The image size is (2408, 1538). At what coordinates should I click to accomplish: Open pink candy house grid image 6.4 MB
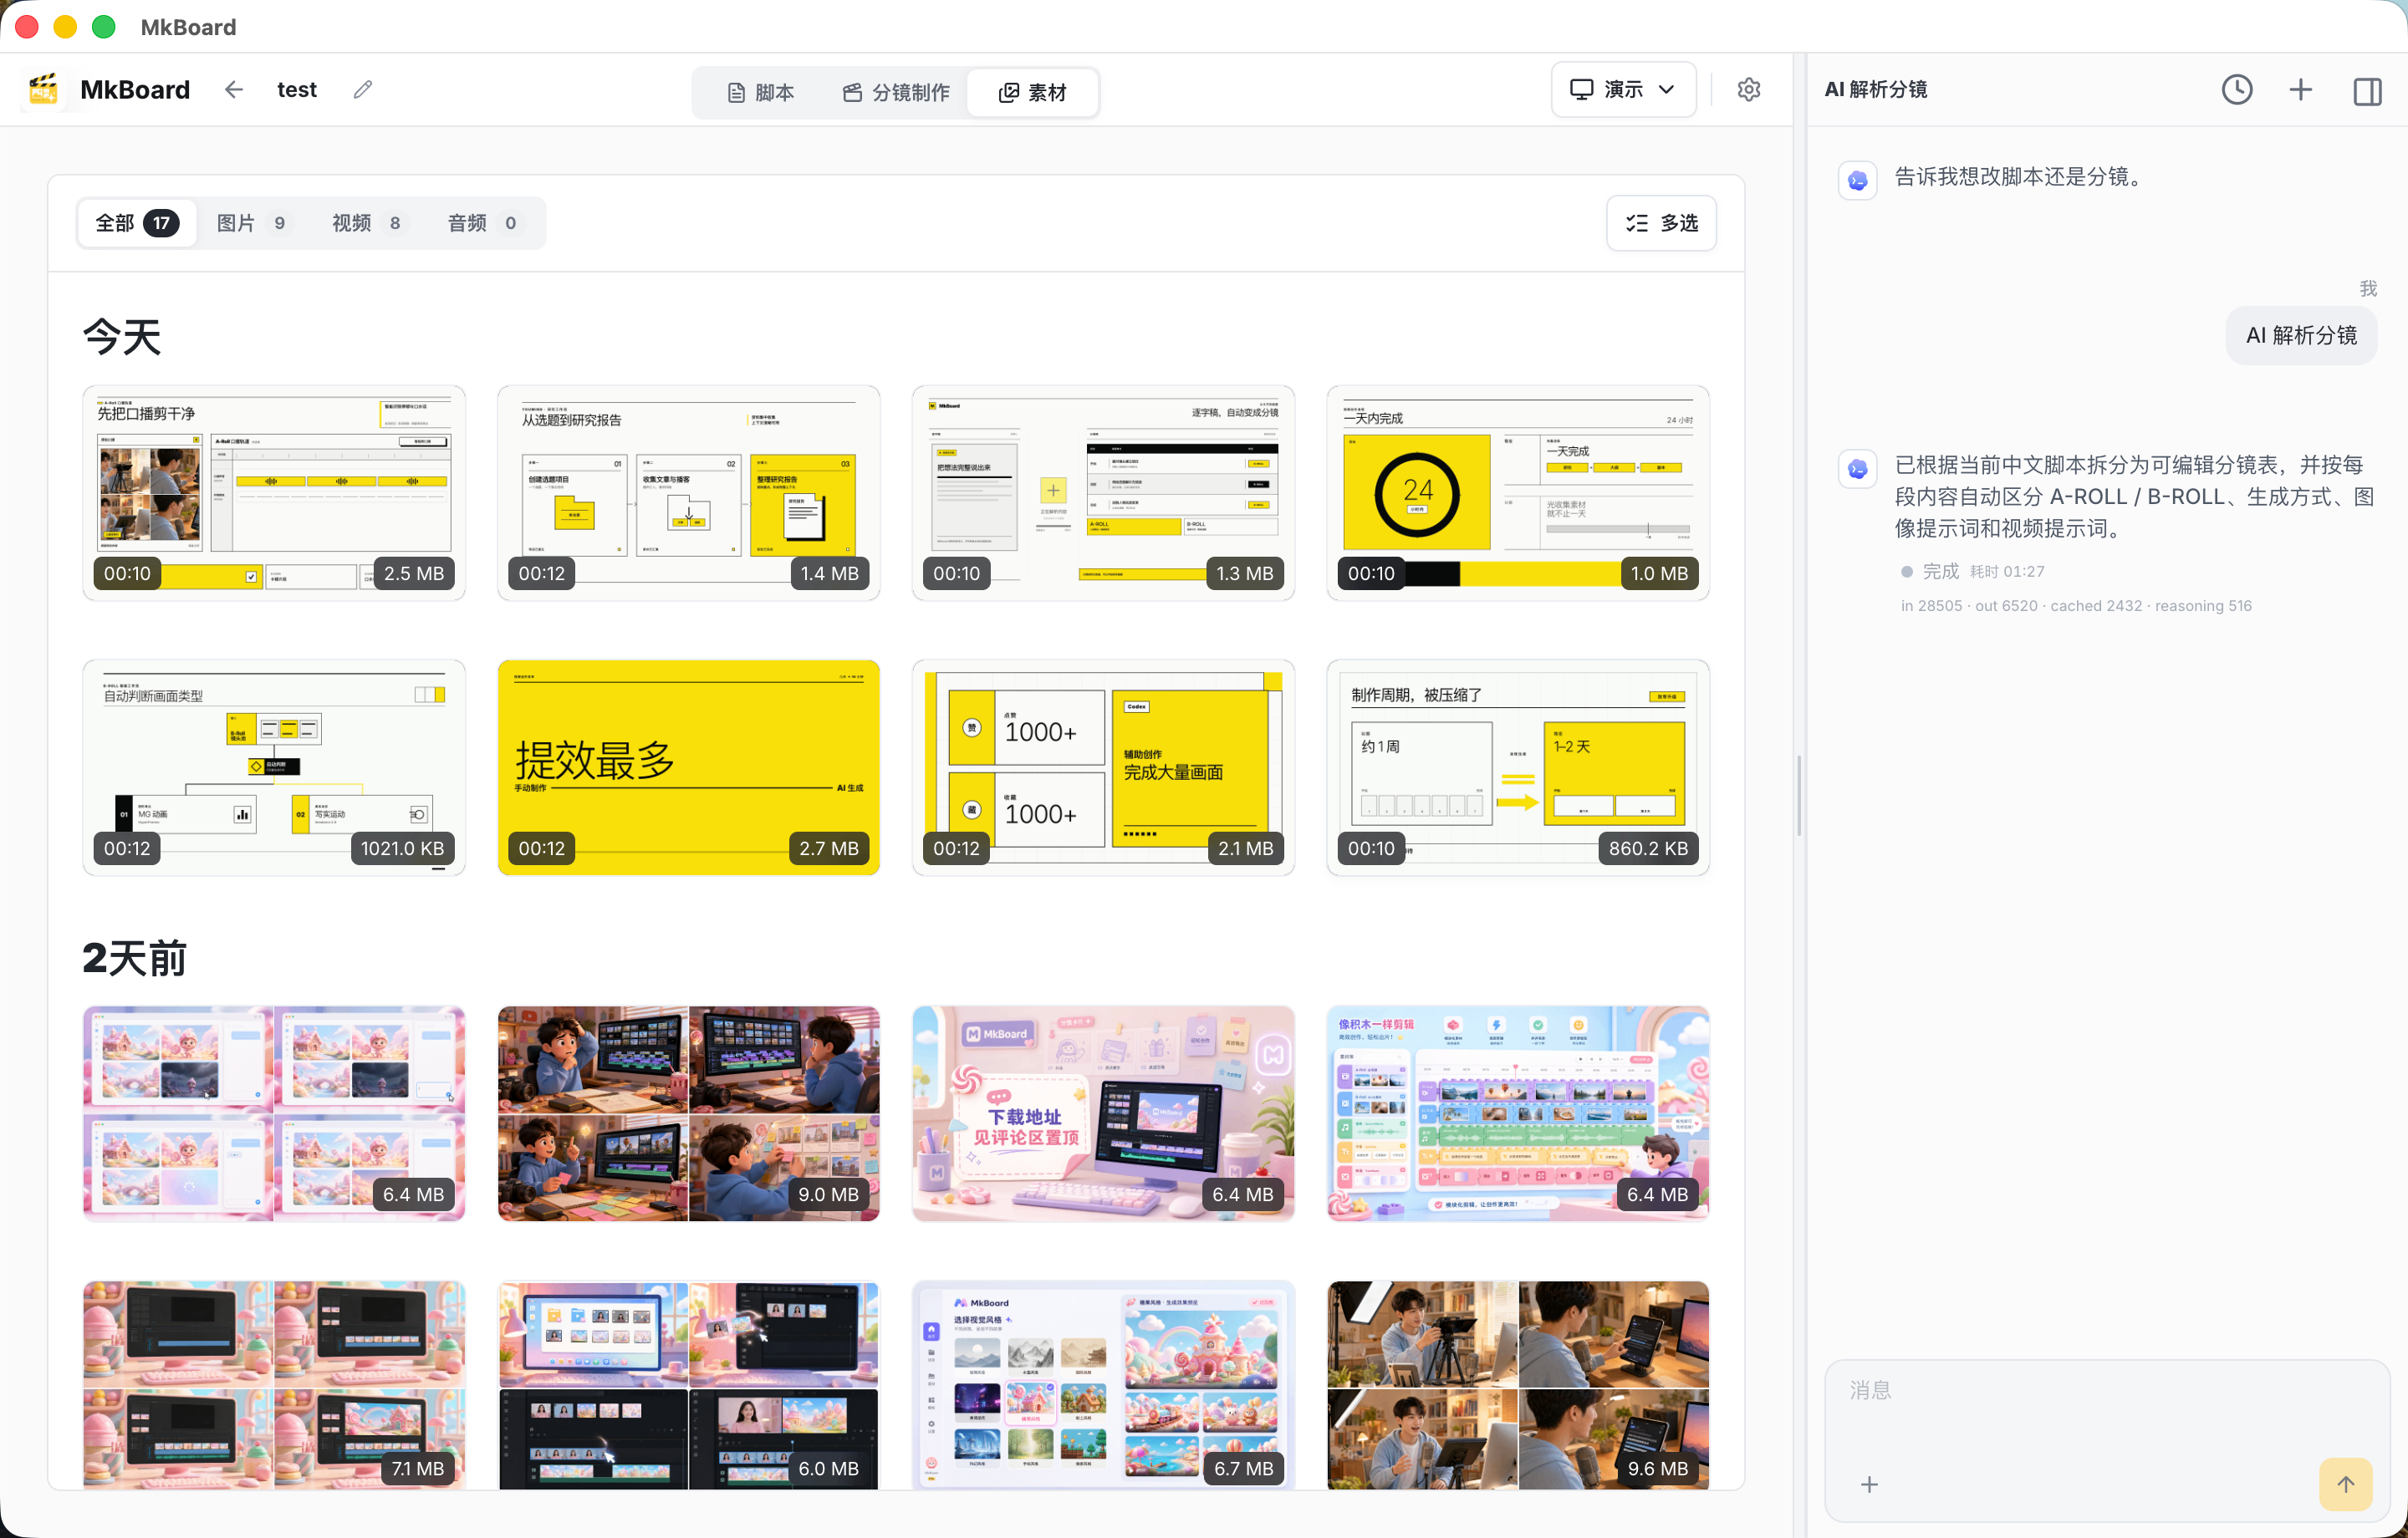click(x=274, y=1114)
